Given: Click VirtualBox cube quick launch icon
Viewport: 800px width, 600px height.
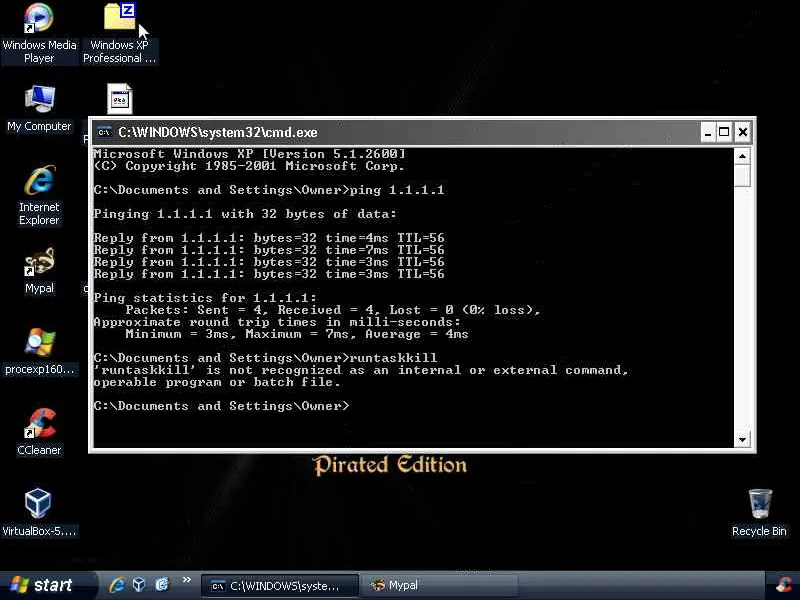Looking at the screenshot, I should pos(139,585).
